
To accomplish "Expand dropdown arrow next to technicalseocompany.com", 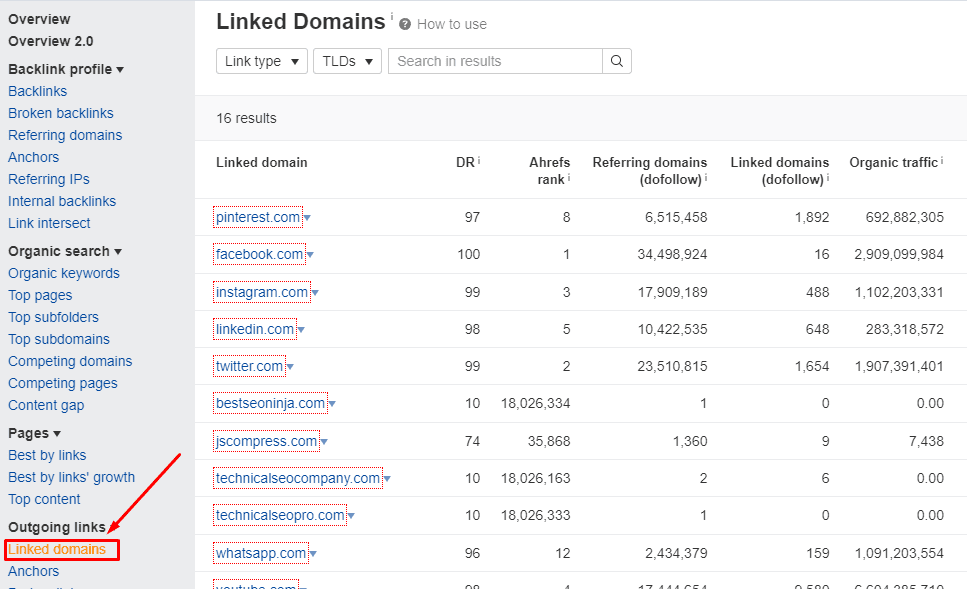I will (387, 479).
